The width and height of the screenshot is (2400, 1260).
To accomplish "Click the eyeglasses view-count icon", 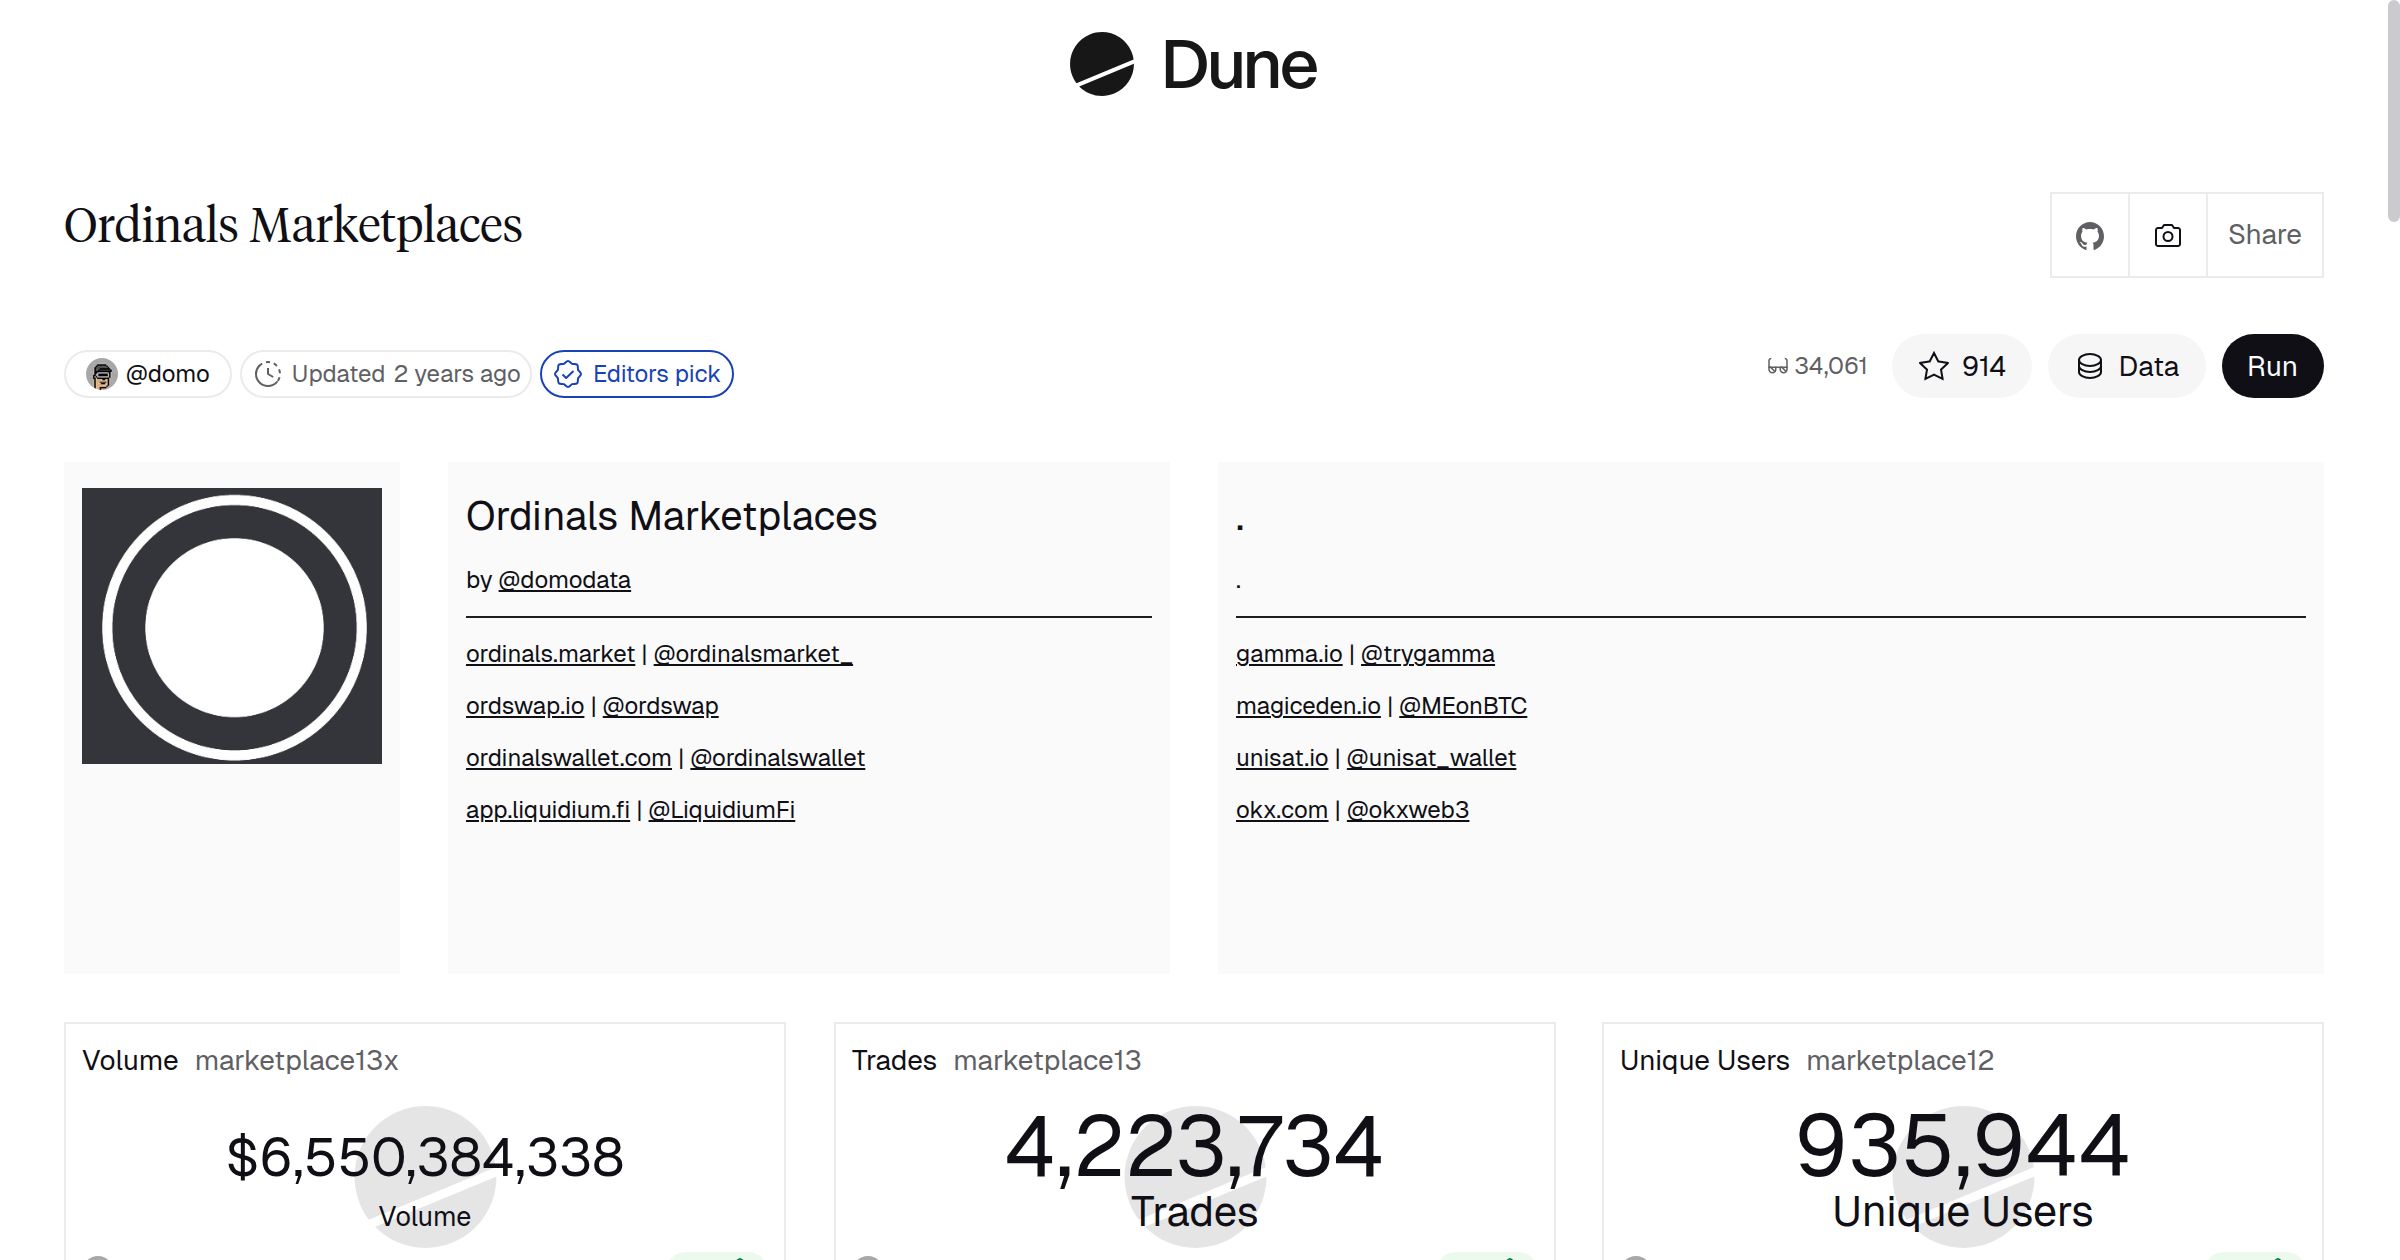I will pos(1779,365).
